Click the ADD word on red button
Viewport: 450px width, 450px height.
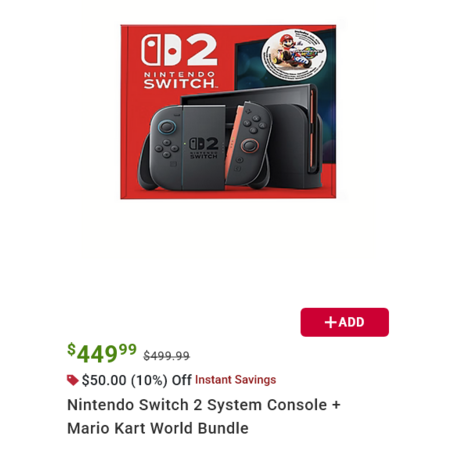(x=352, y=322)
